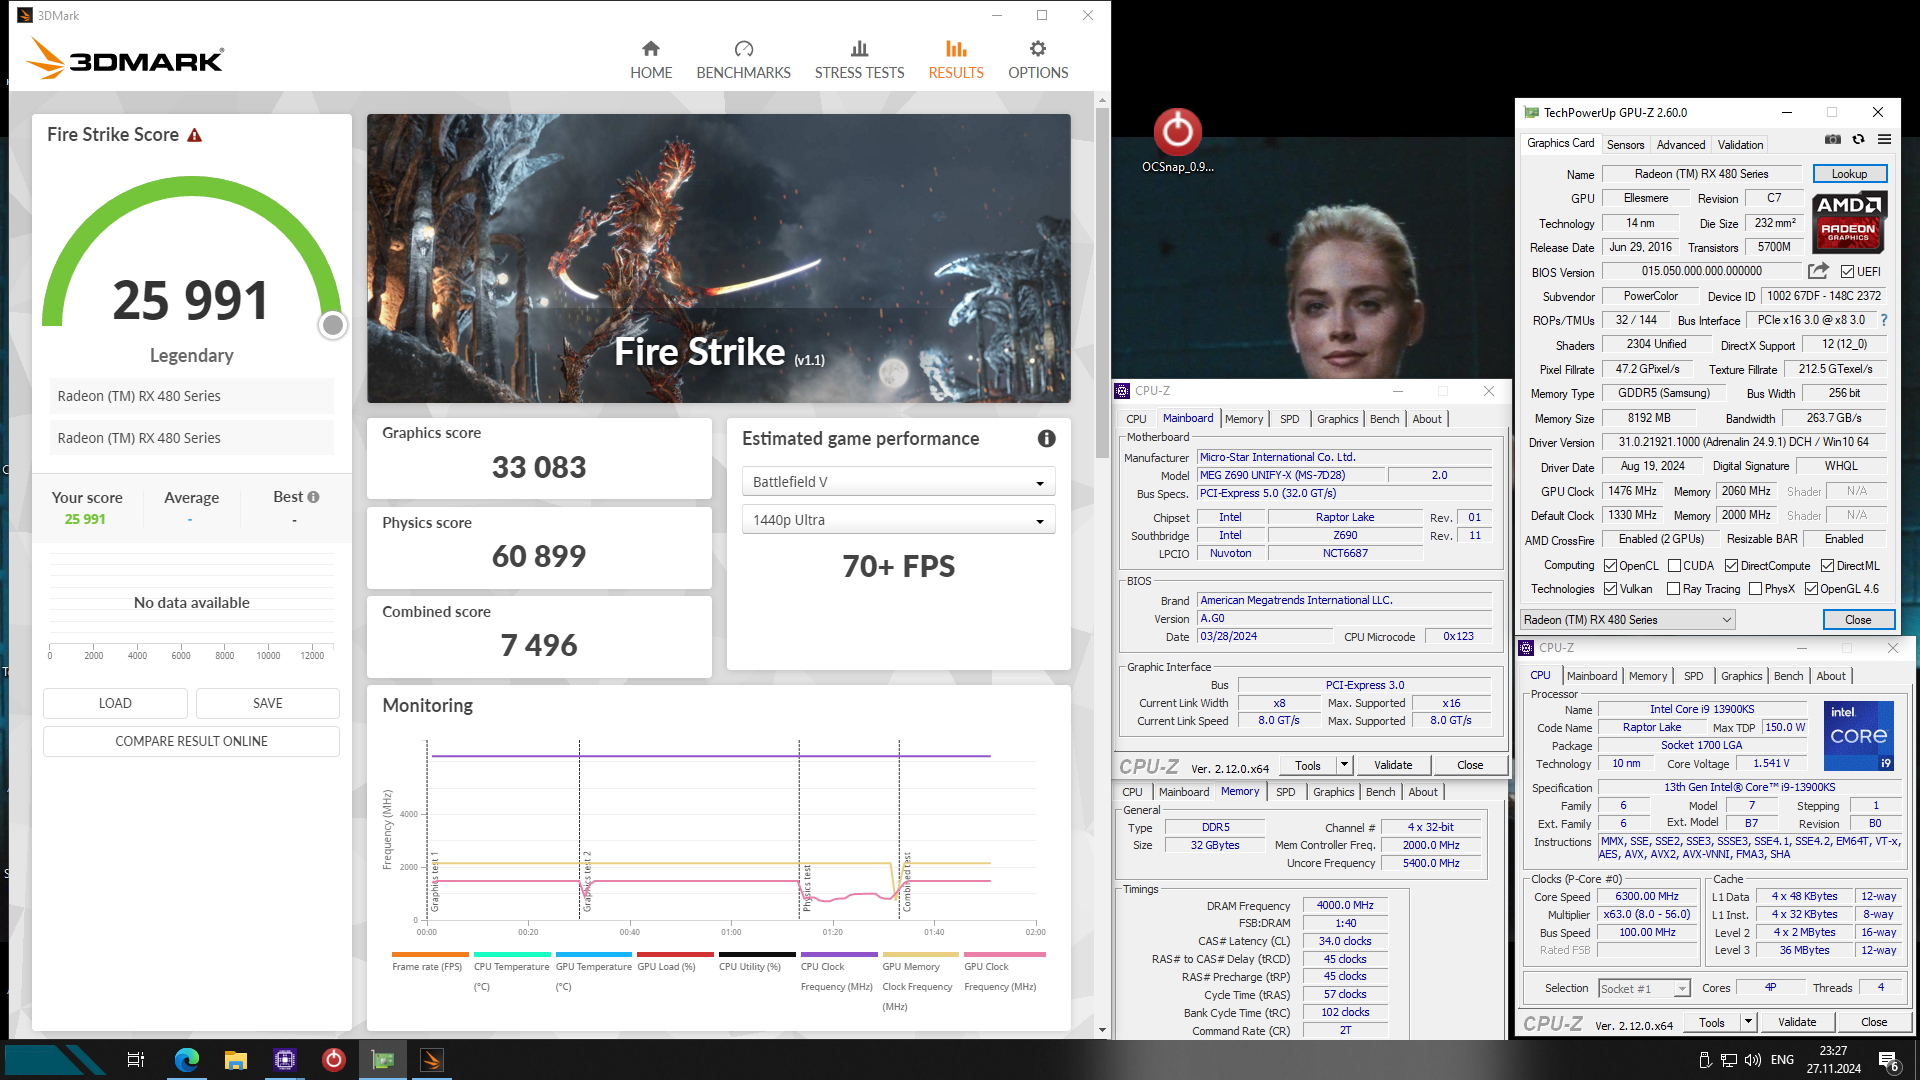
Task: Switch to 3DMark taskbar icon
Action: tap(432, 1060)
